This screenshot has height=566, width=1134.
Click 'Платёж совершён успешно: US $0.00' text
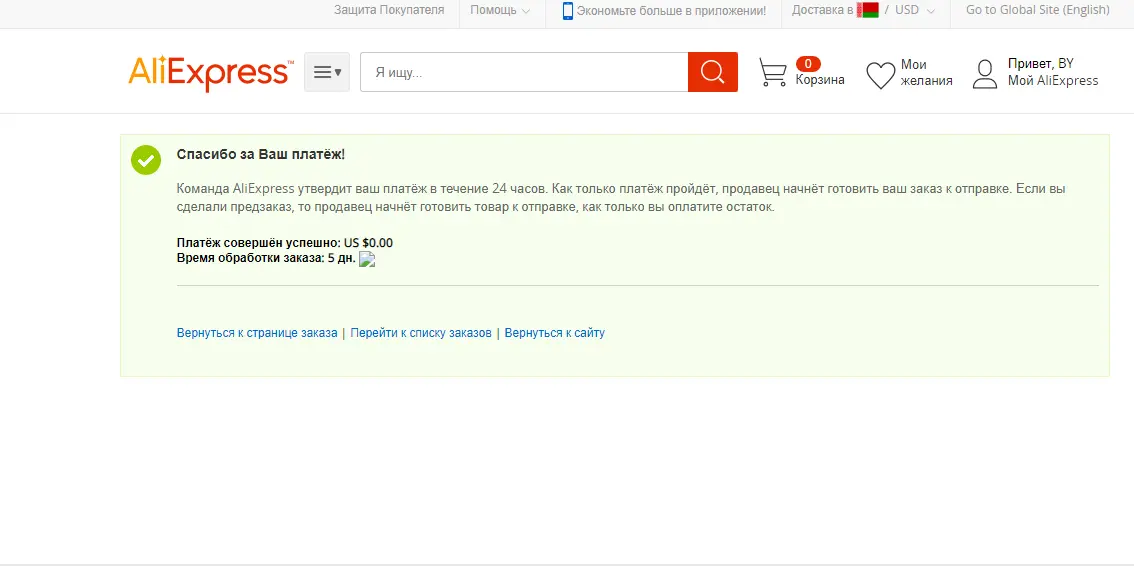(x=285, y=243)
